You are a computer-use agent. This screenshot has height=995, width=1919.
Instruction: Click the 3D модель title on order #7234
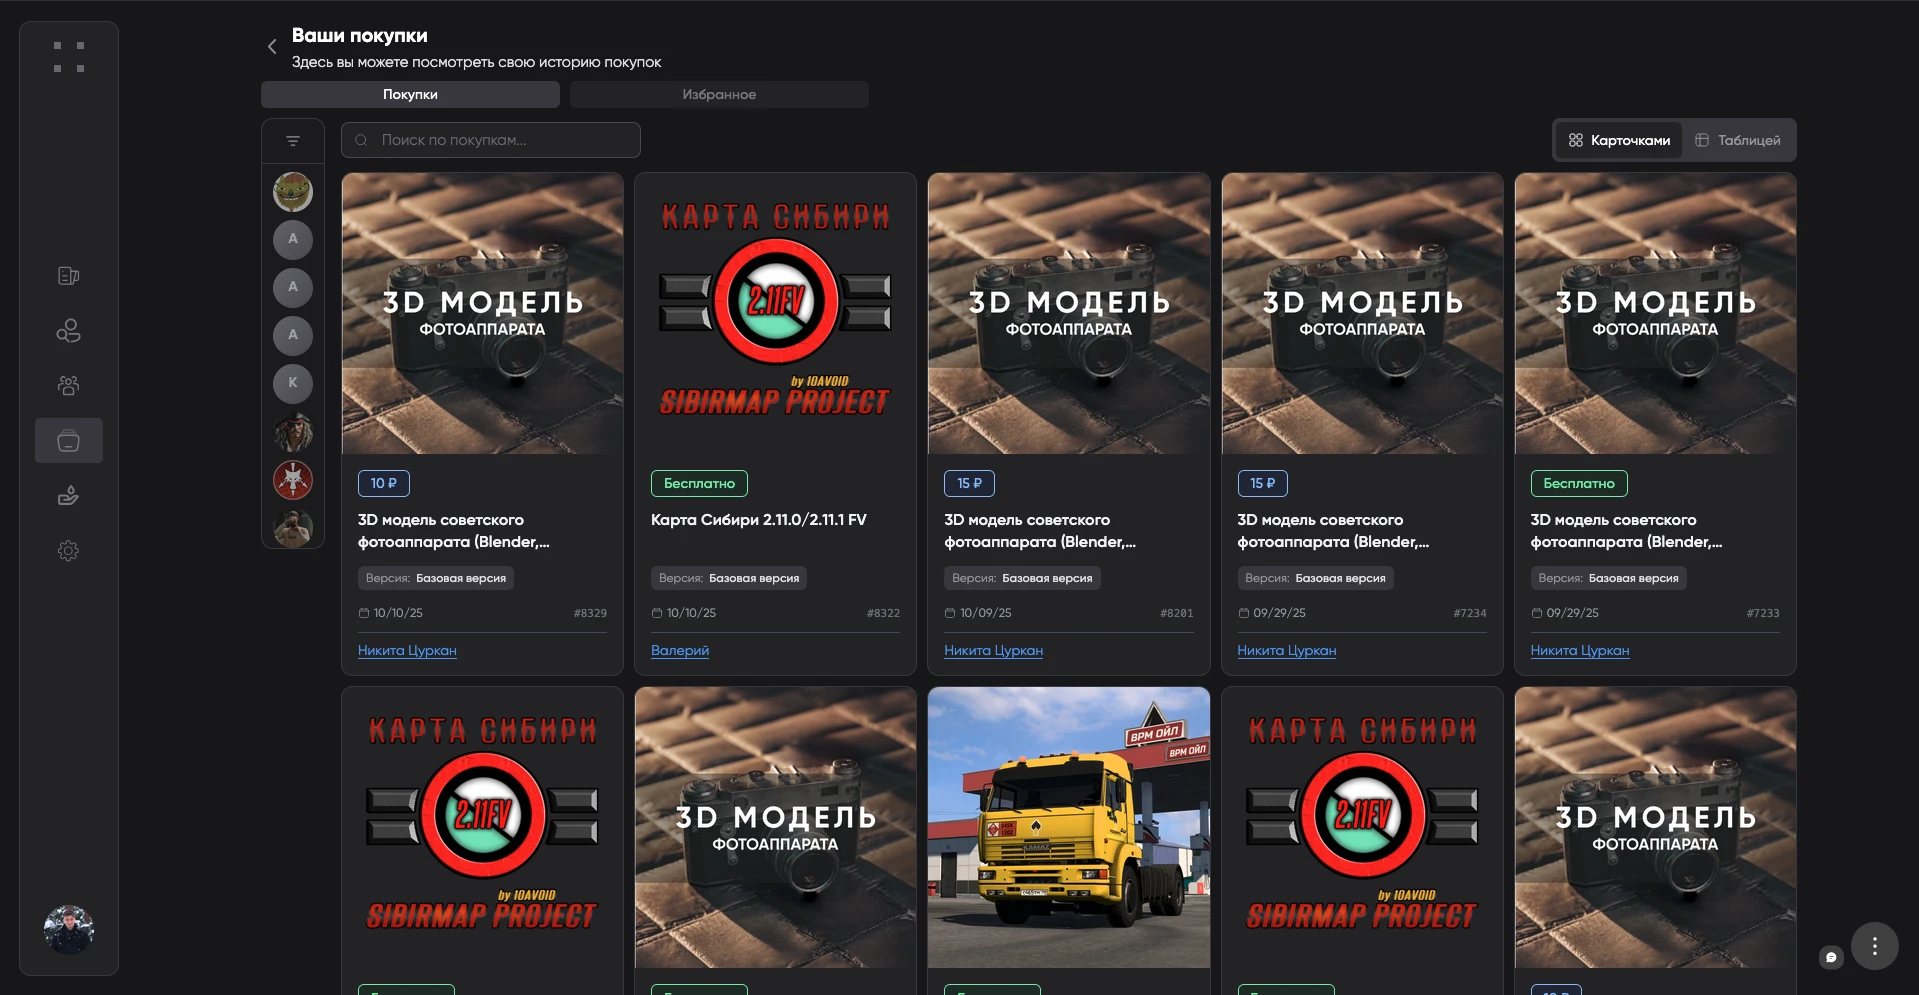pyautogui.click(x=1333, y=531)
